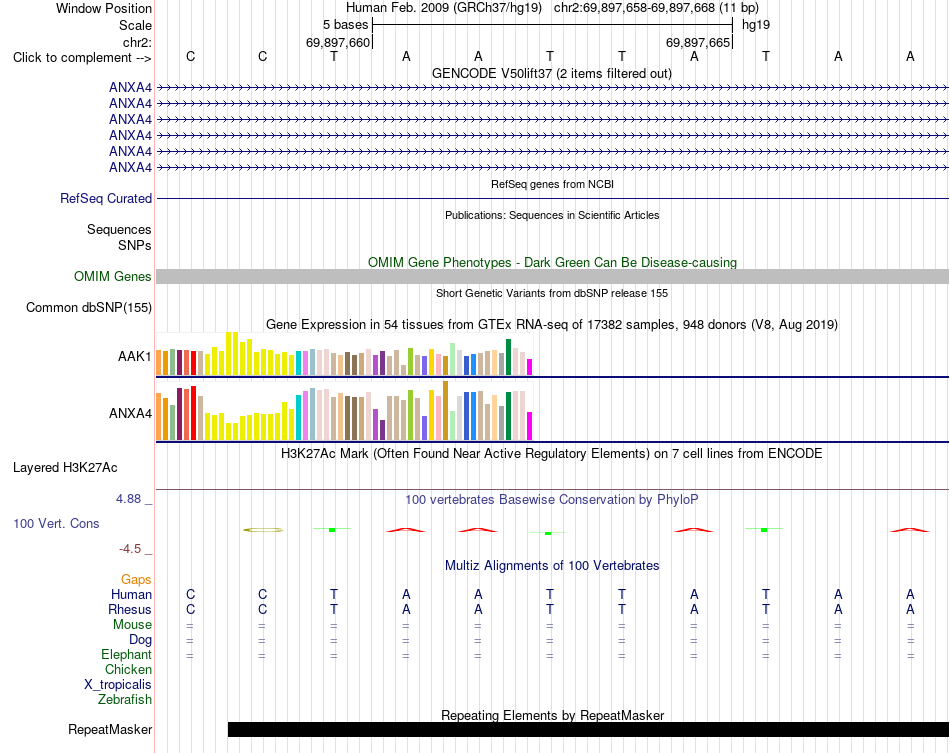Click the Common dbSNP(155) label
The height and width of the screenshot is (753, 950).
(x=88, y=307)
